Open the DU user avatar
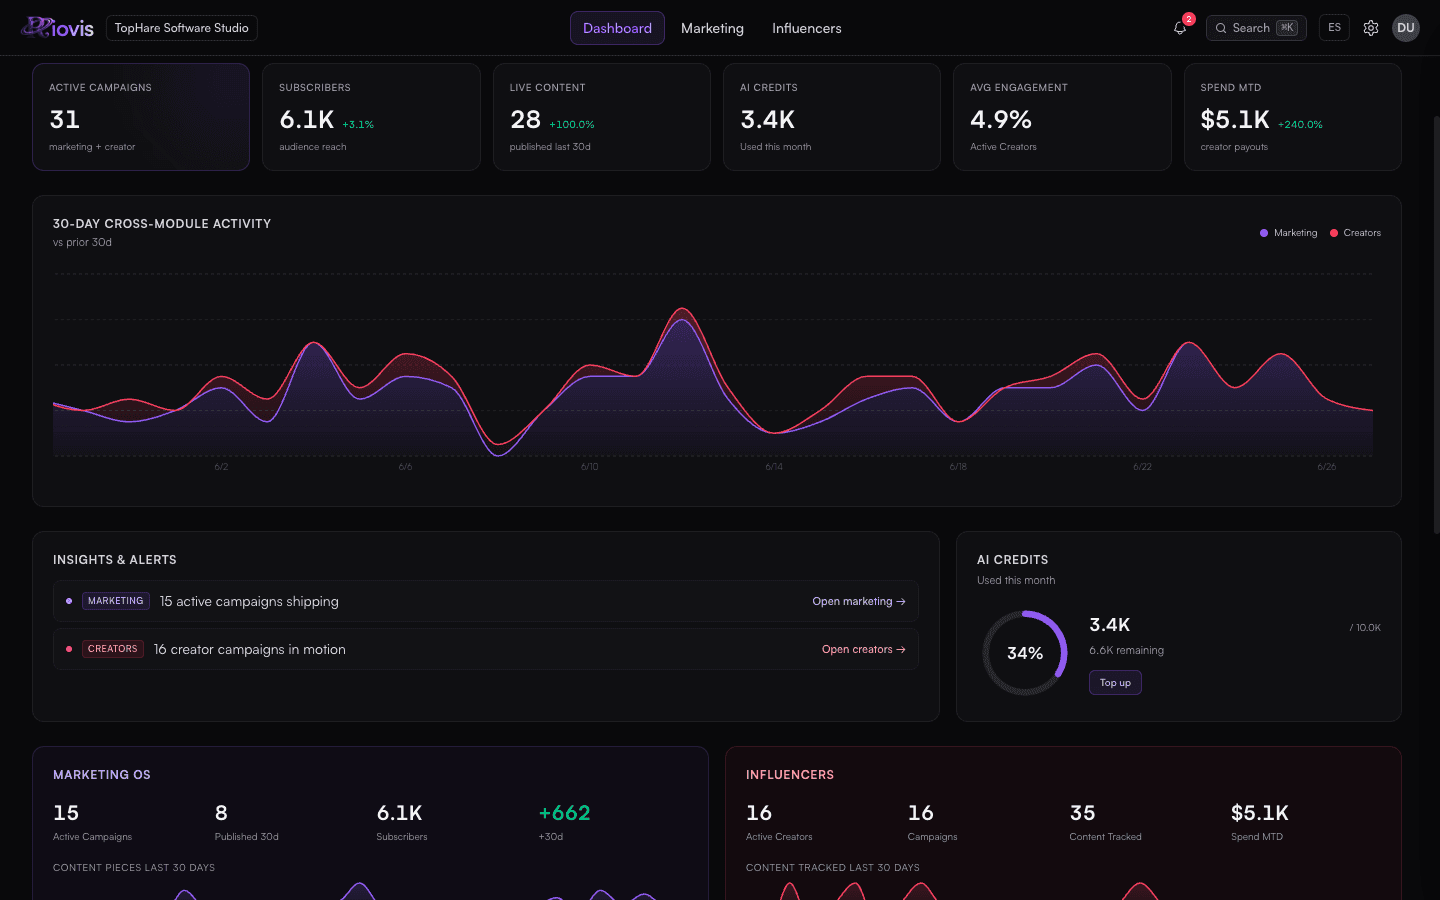The height and width of the screenshot is (900, 1440). (1406, 28)
